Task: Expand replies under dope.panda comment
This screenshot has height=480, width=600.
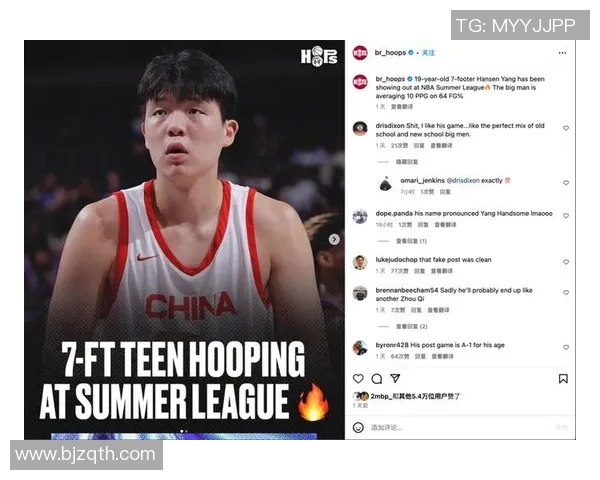Action: 411,241
